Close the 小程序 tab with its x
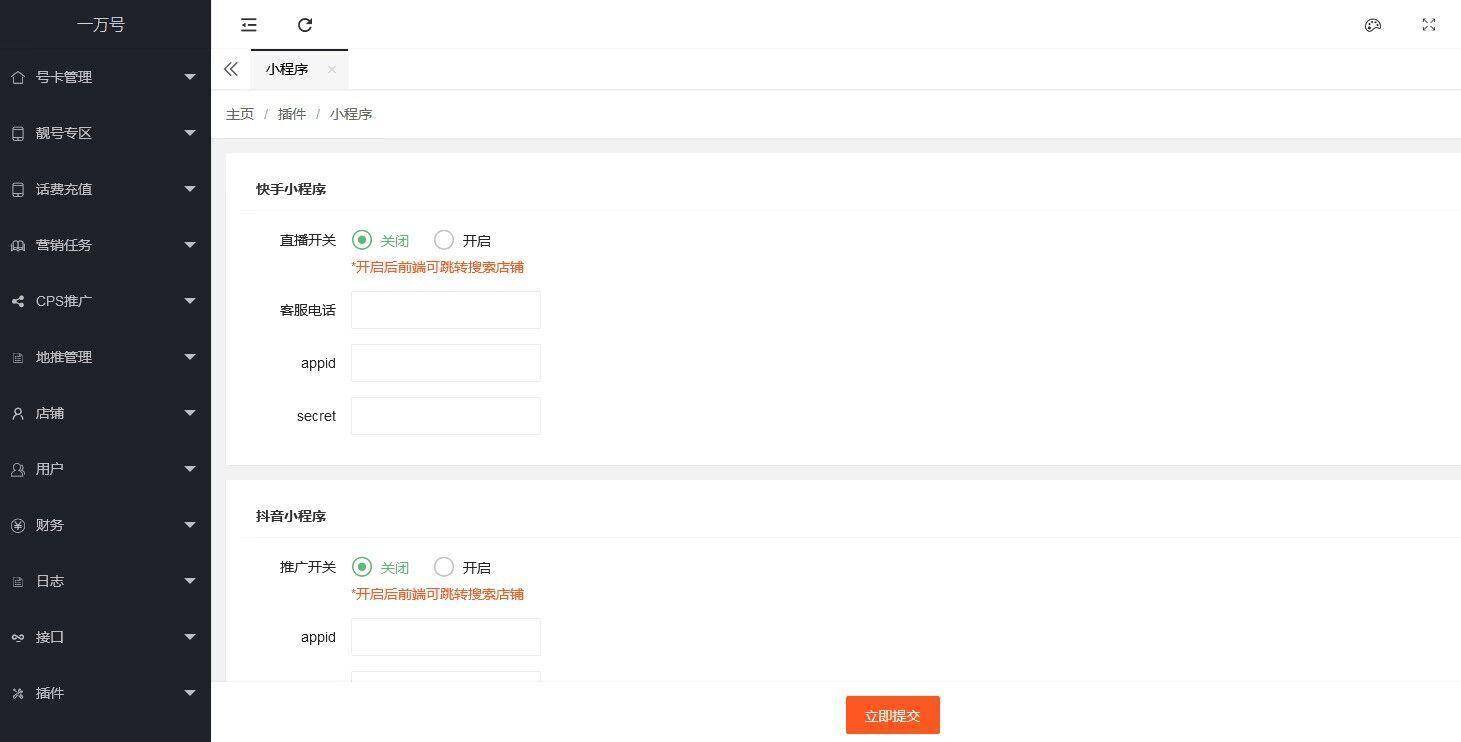This screenshot has height=742, width=1461. point(332,69)
